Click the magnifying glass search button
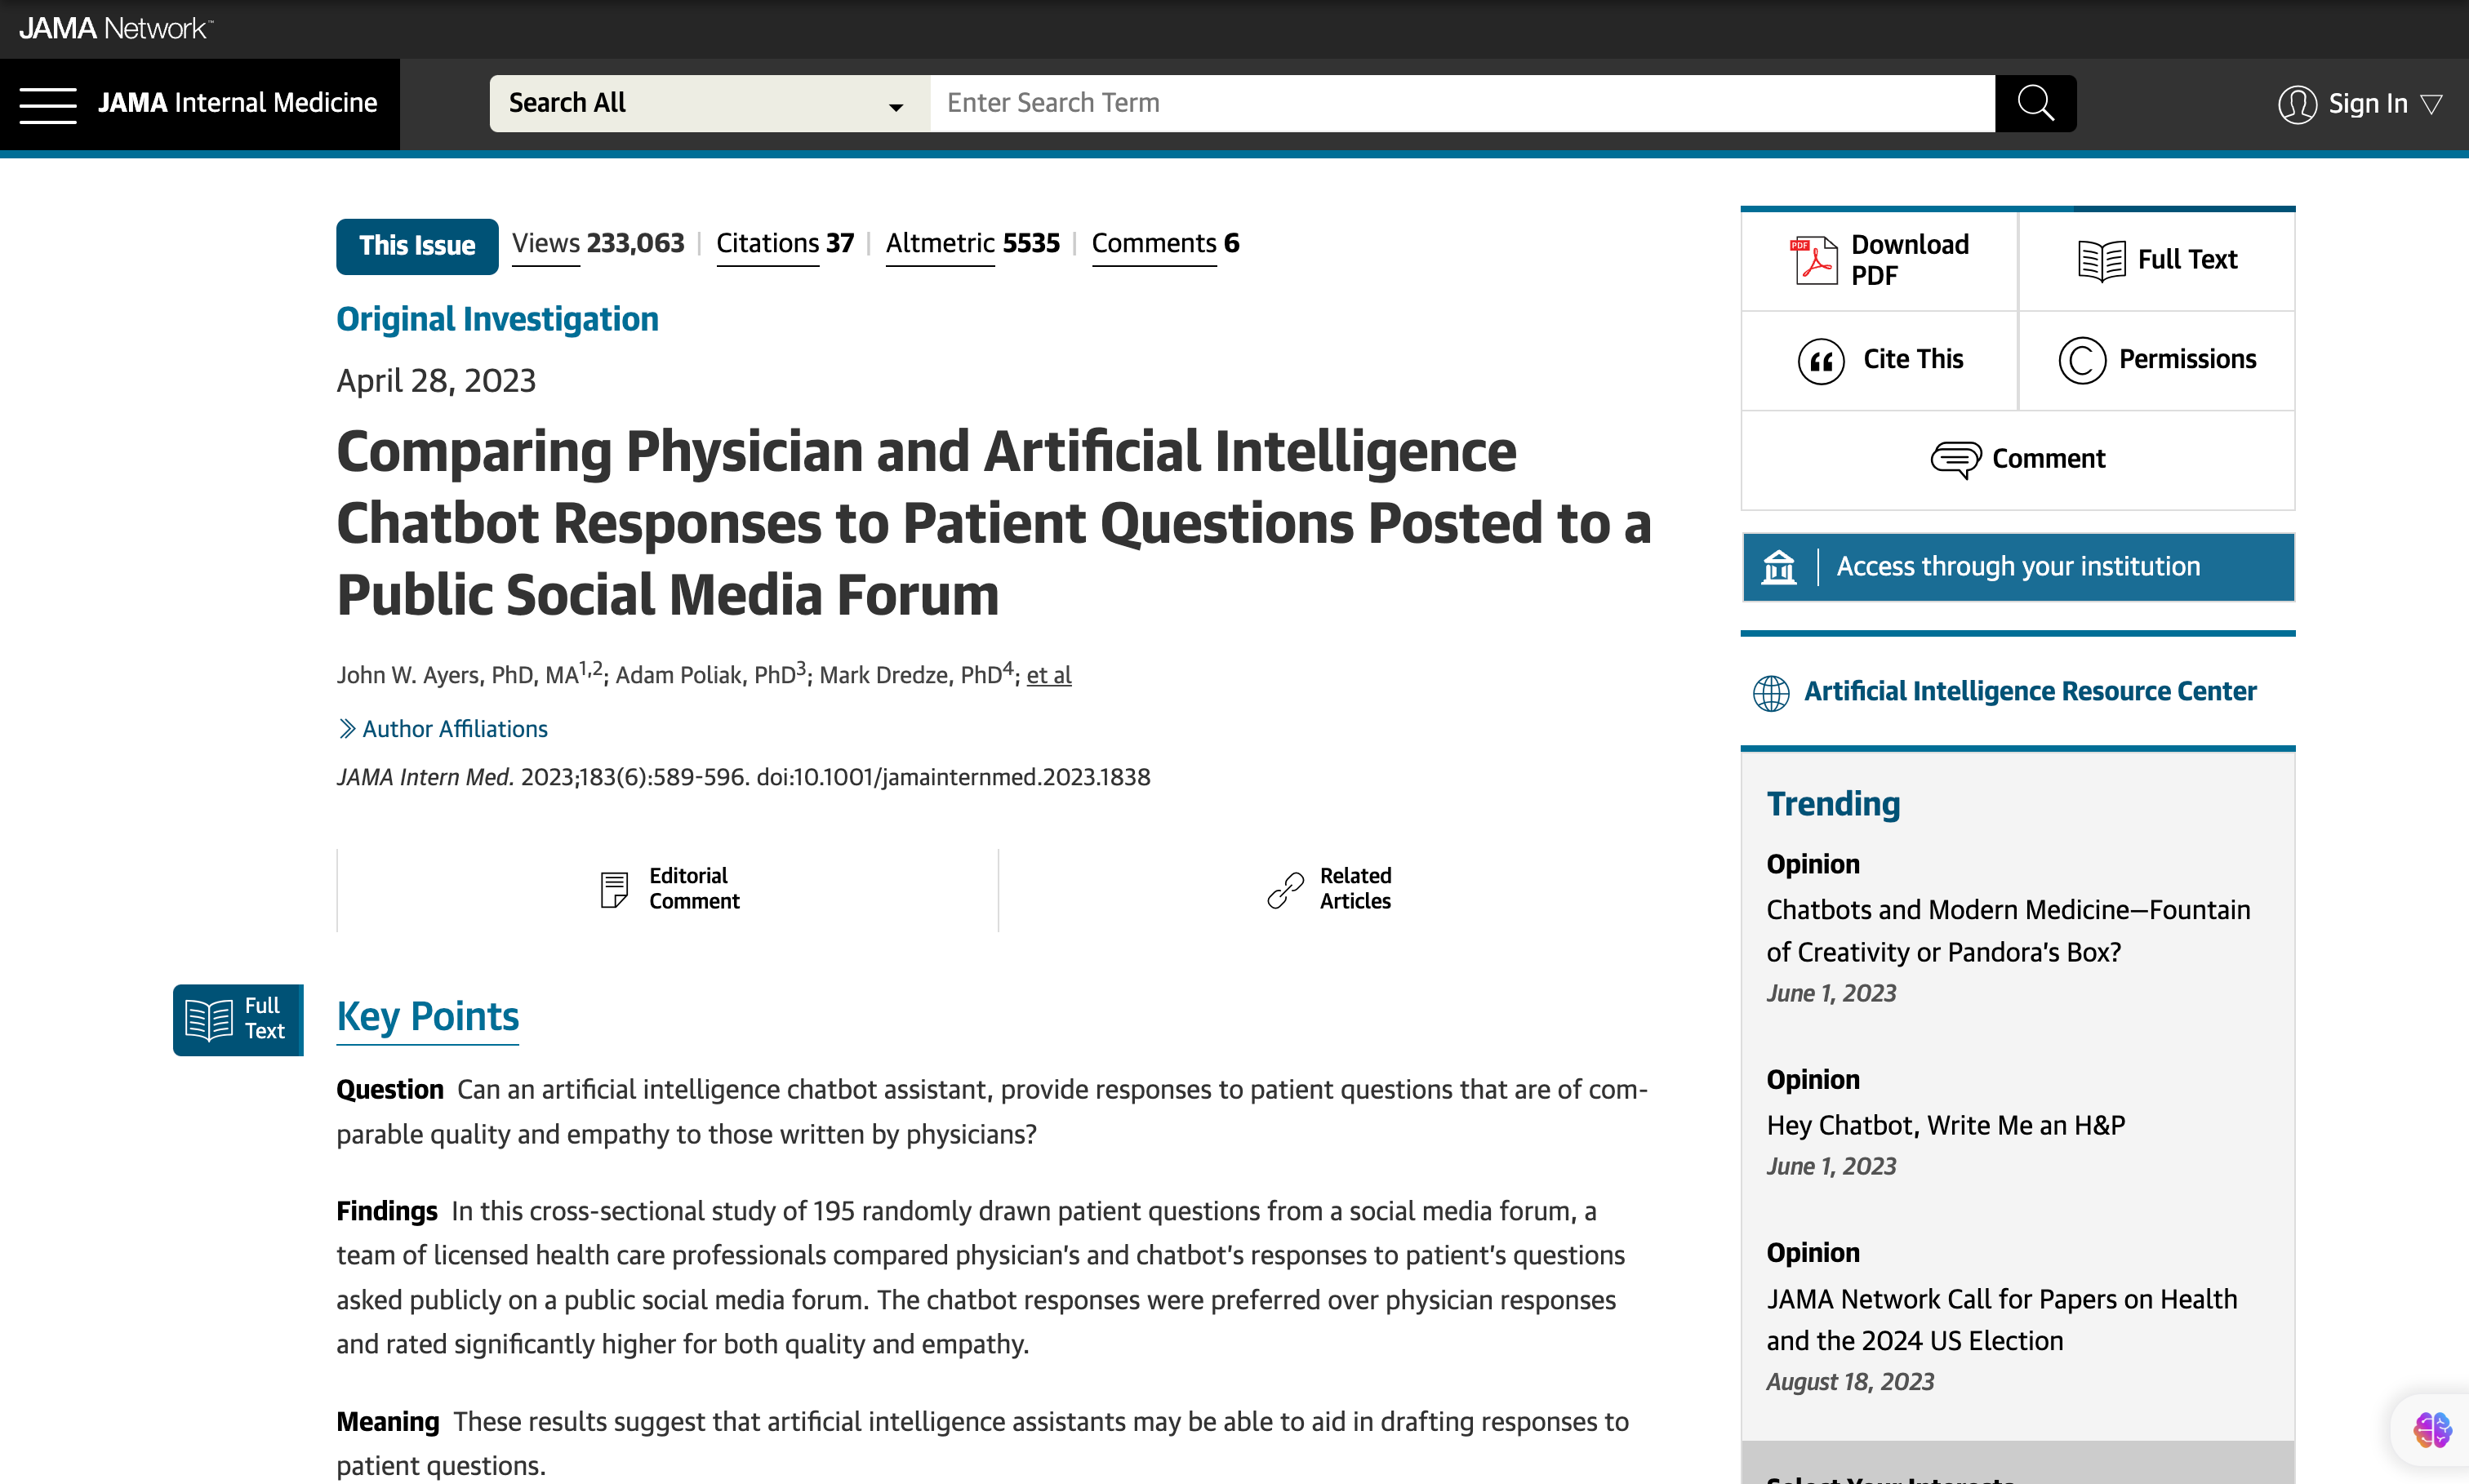 pos(2034,103)
